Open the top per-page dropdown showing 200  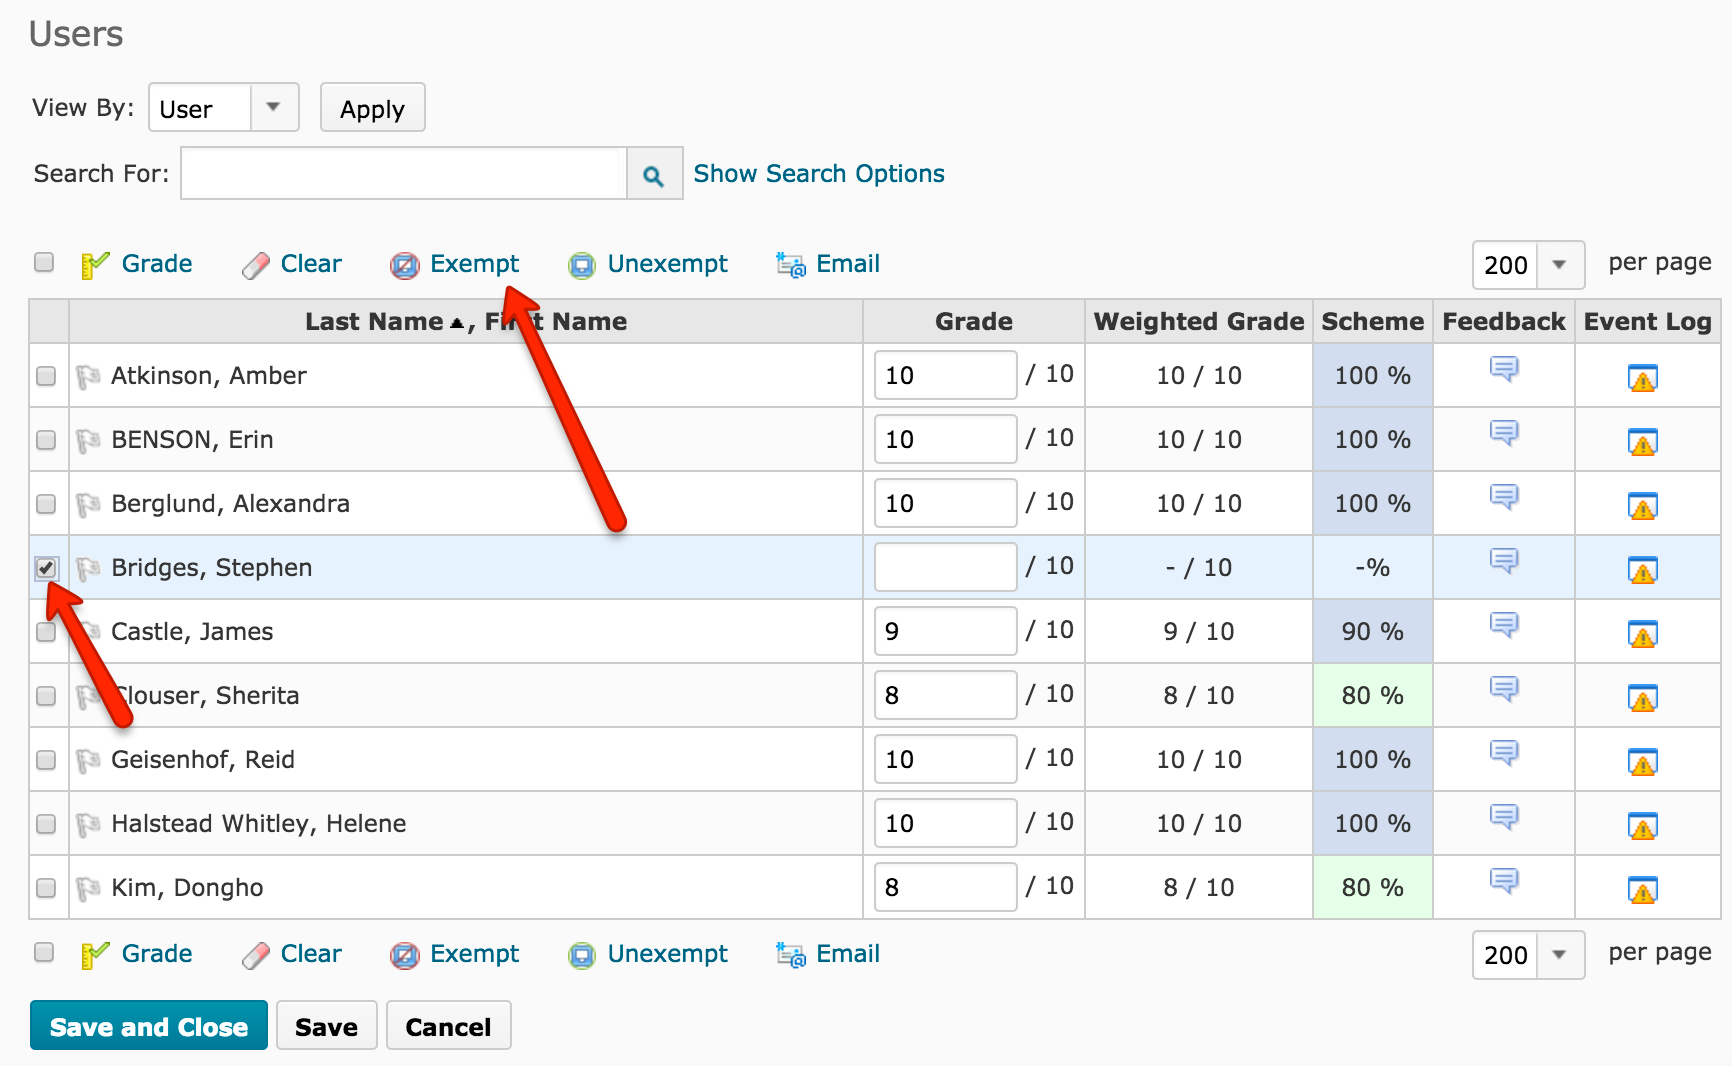click(1557, 265)
